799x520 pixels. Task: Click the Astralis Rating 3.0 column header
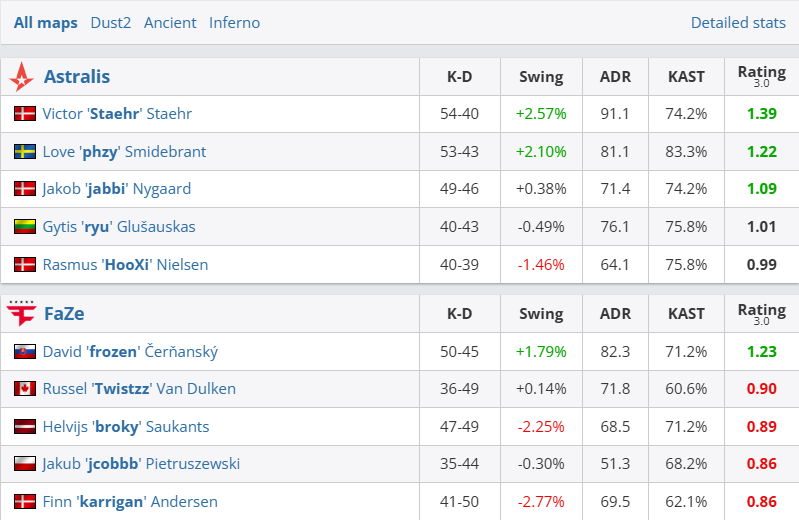point(761,77)
